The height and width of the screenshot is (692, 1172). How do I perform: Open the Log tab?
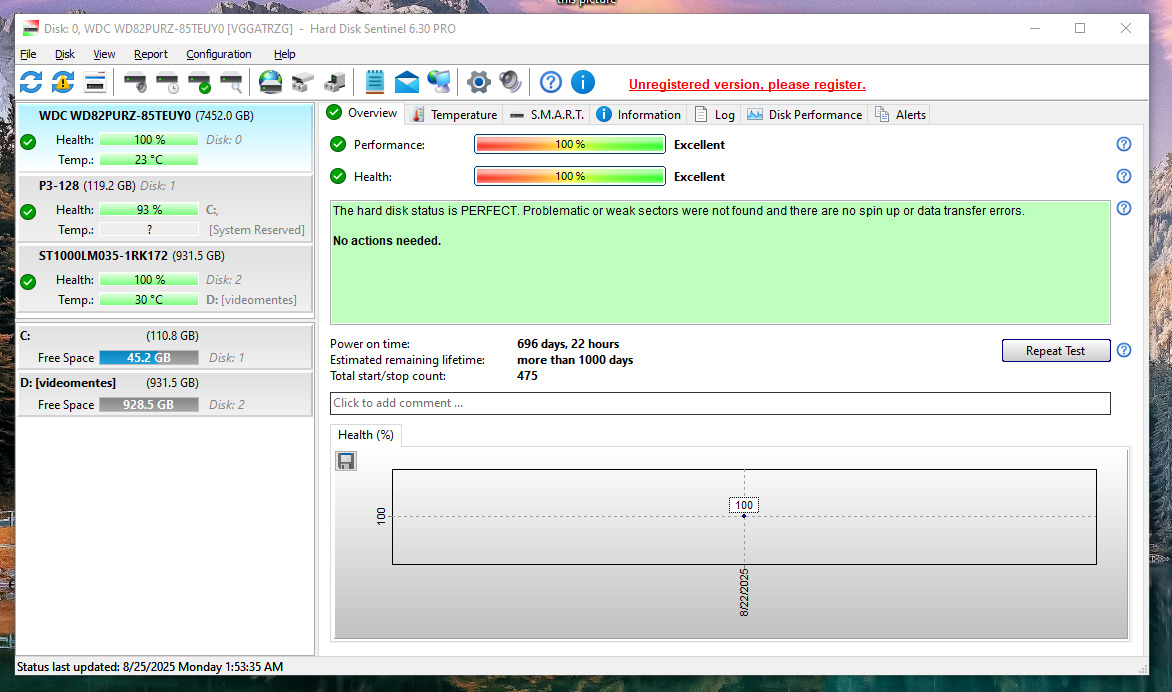pyautogui.click(x=715, y=114)
